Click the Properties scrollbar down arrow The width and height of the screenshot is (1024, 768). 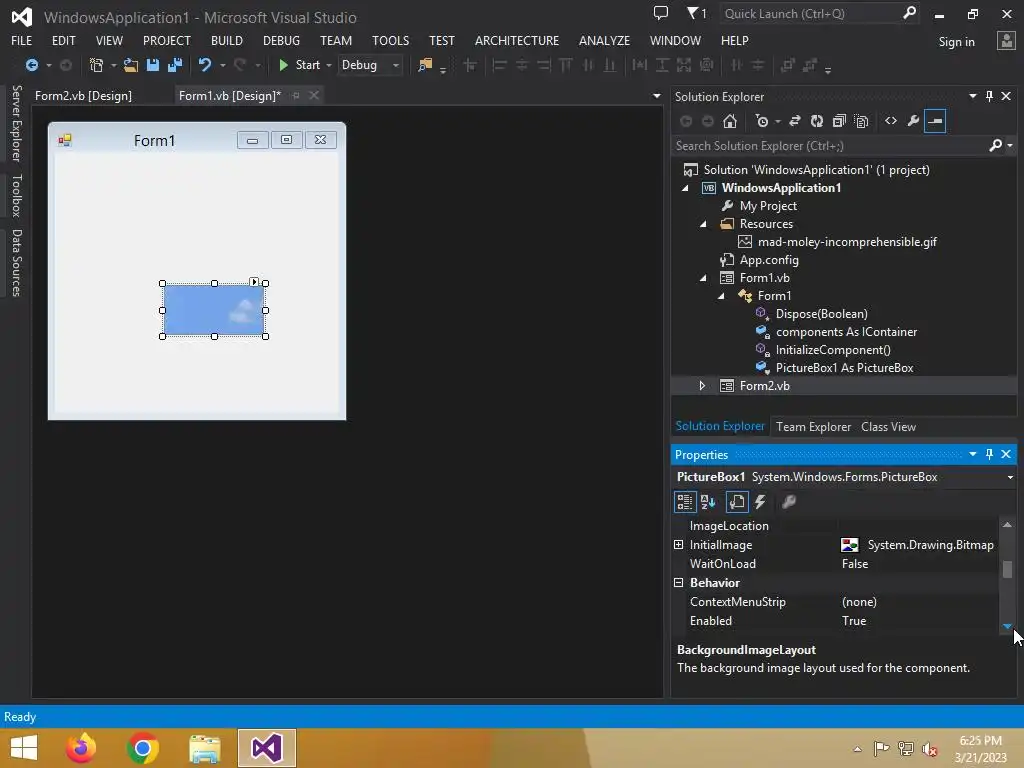point(1007,626)
